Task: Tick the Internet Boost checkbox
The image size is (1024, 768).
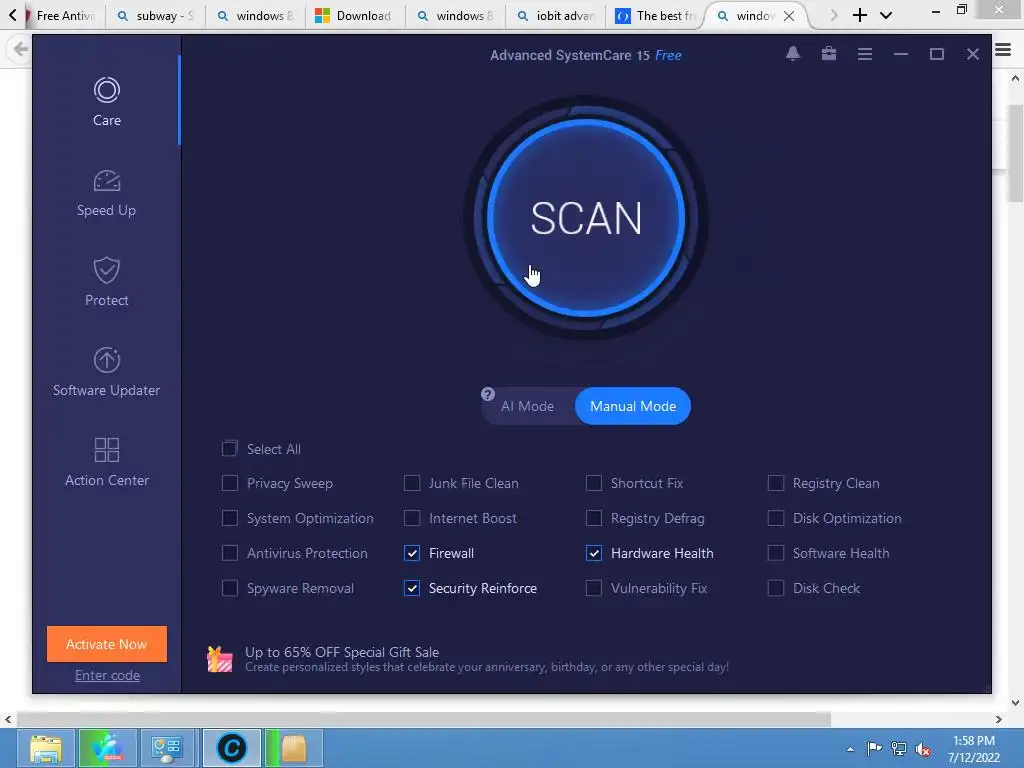Action: [x=411, y=519]
